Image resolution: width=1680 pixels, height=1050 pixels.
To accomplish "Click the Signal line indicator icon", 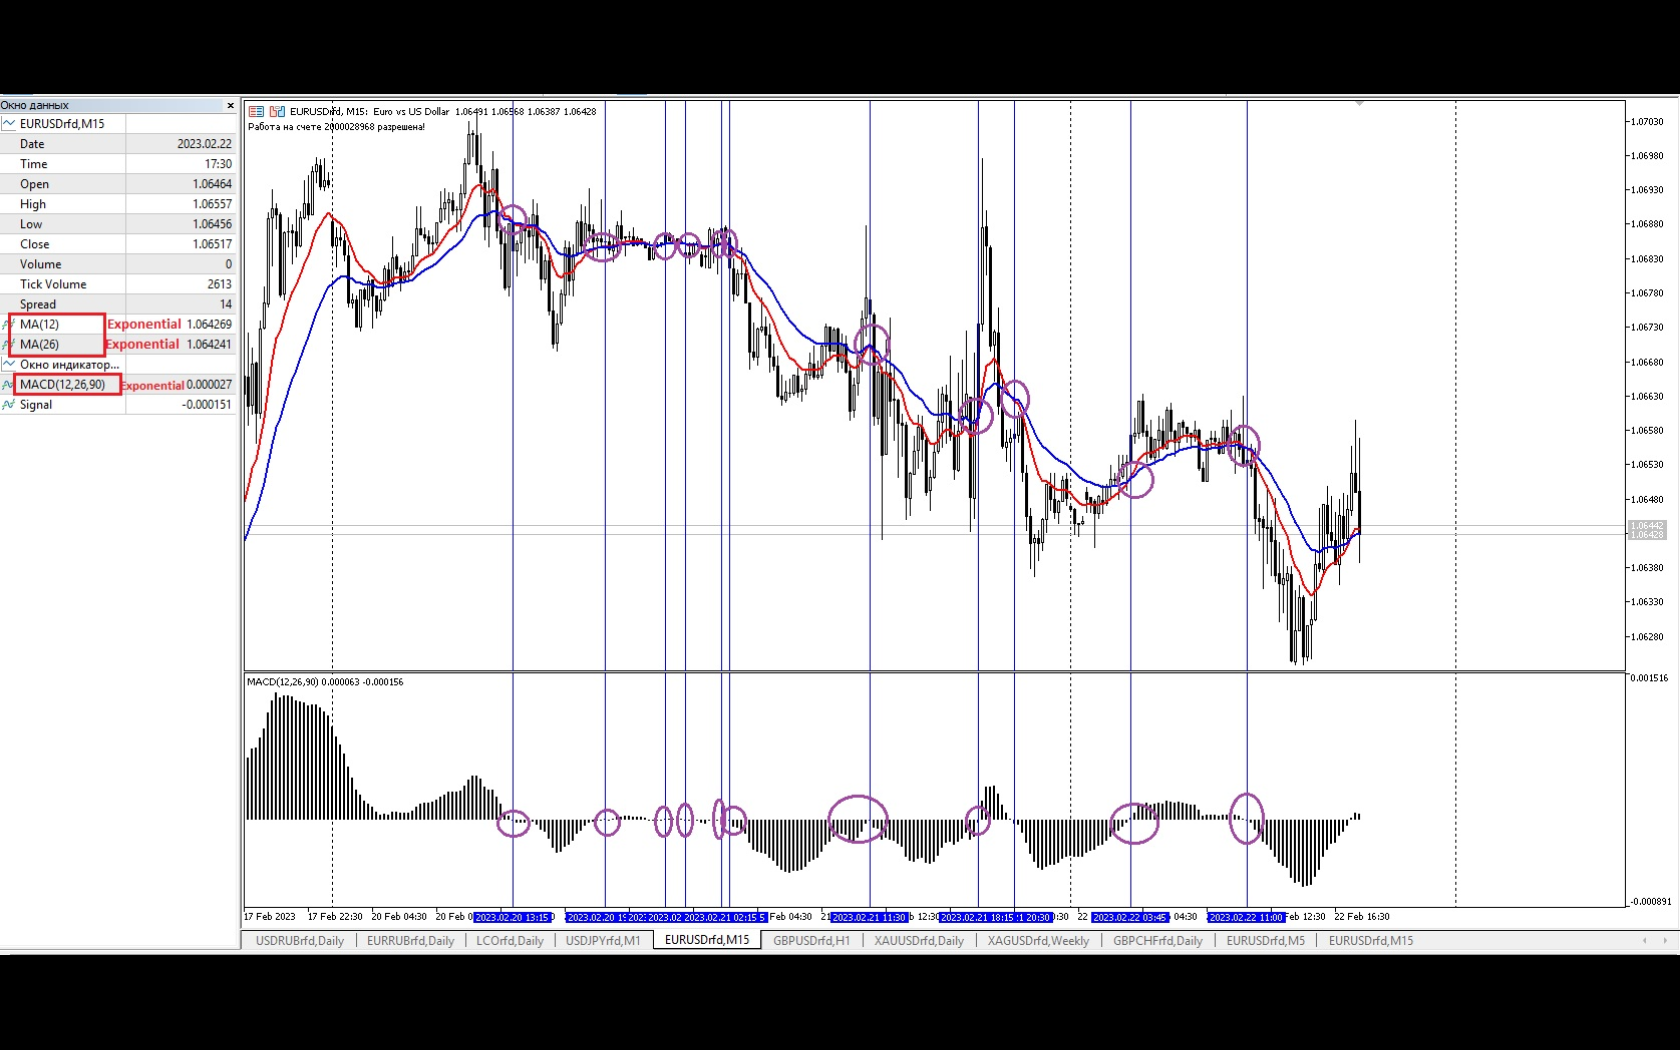I will [x=8, y=404].
